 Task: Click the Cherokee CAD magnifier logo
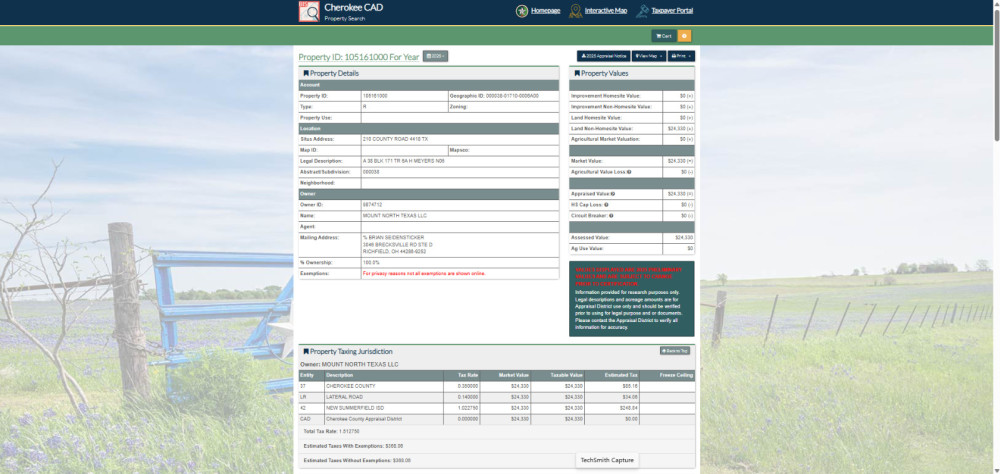pos(309,11)
